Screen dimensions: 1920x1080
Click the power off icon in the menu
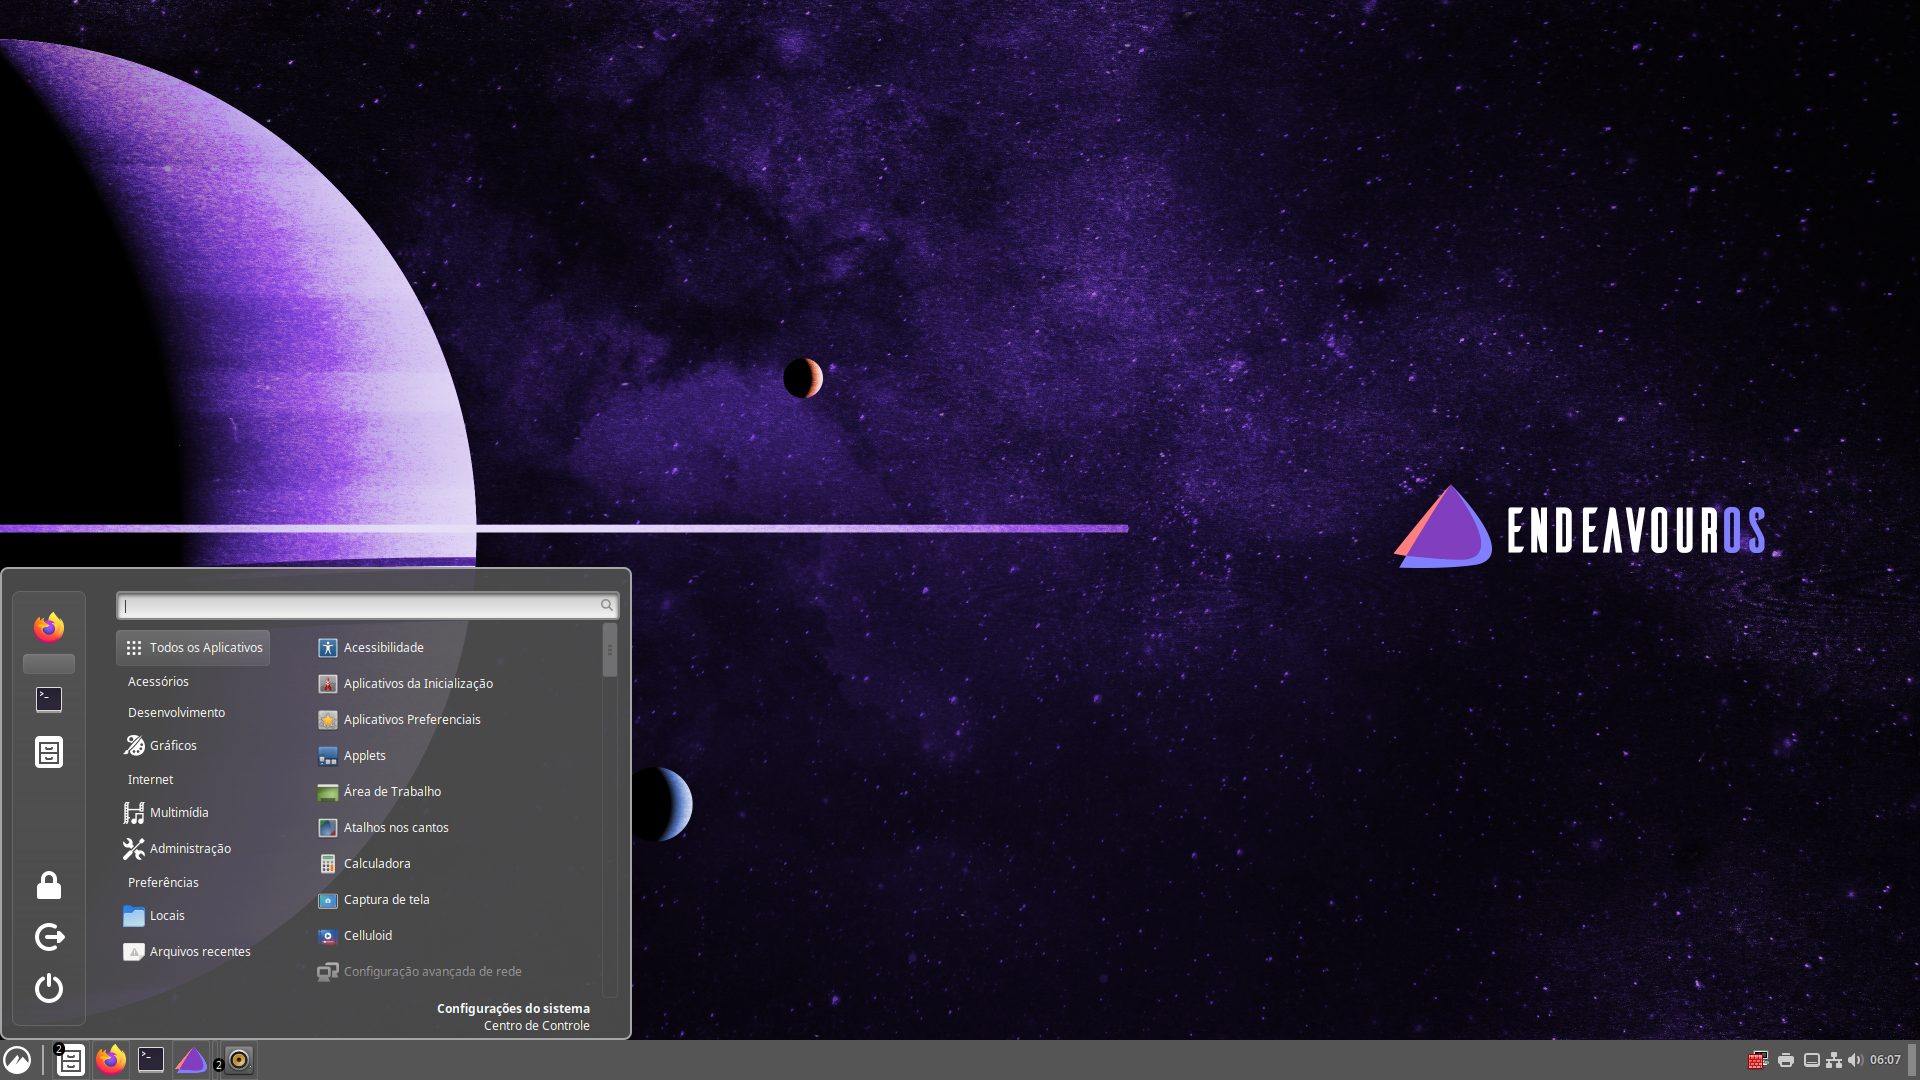pos(49,988)
